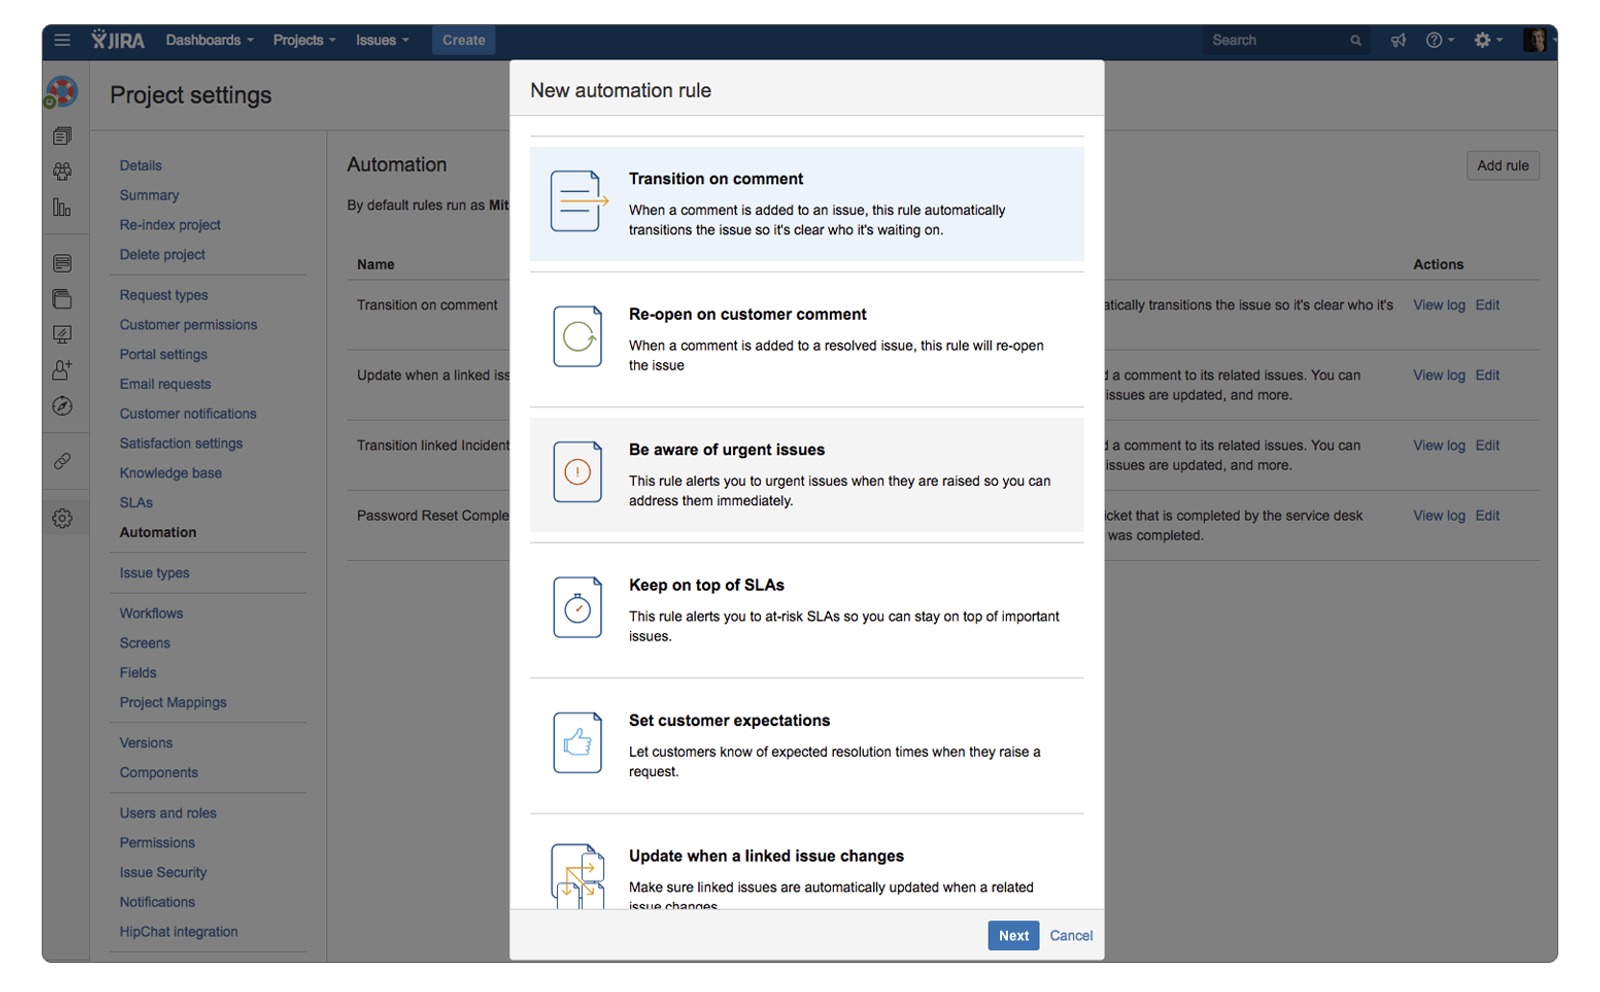Open Satisfaction settings page

pos(181,443)
